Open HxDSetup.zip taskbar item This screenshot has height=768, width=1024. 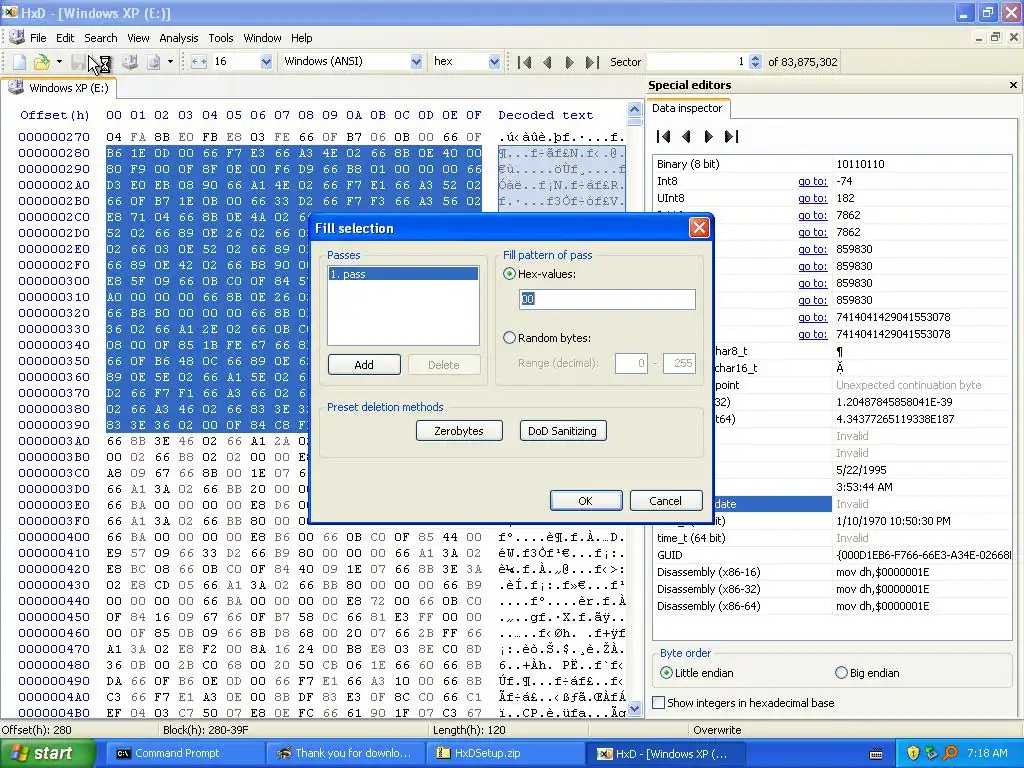pyautogui.click(x=505, y=754)
